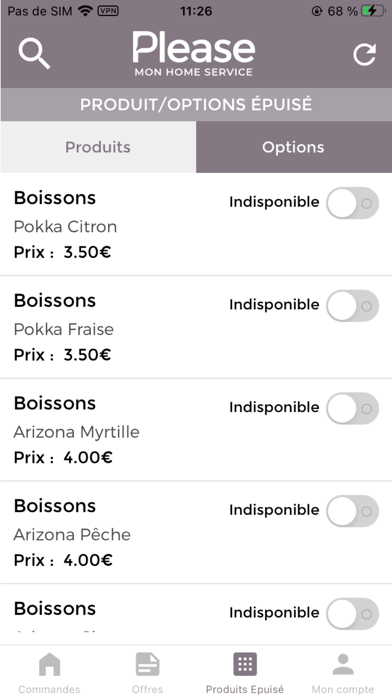Tap the search magnifier icon
This screenshot has width=392, height=696.
(34, 53)
